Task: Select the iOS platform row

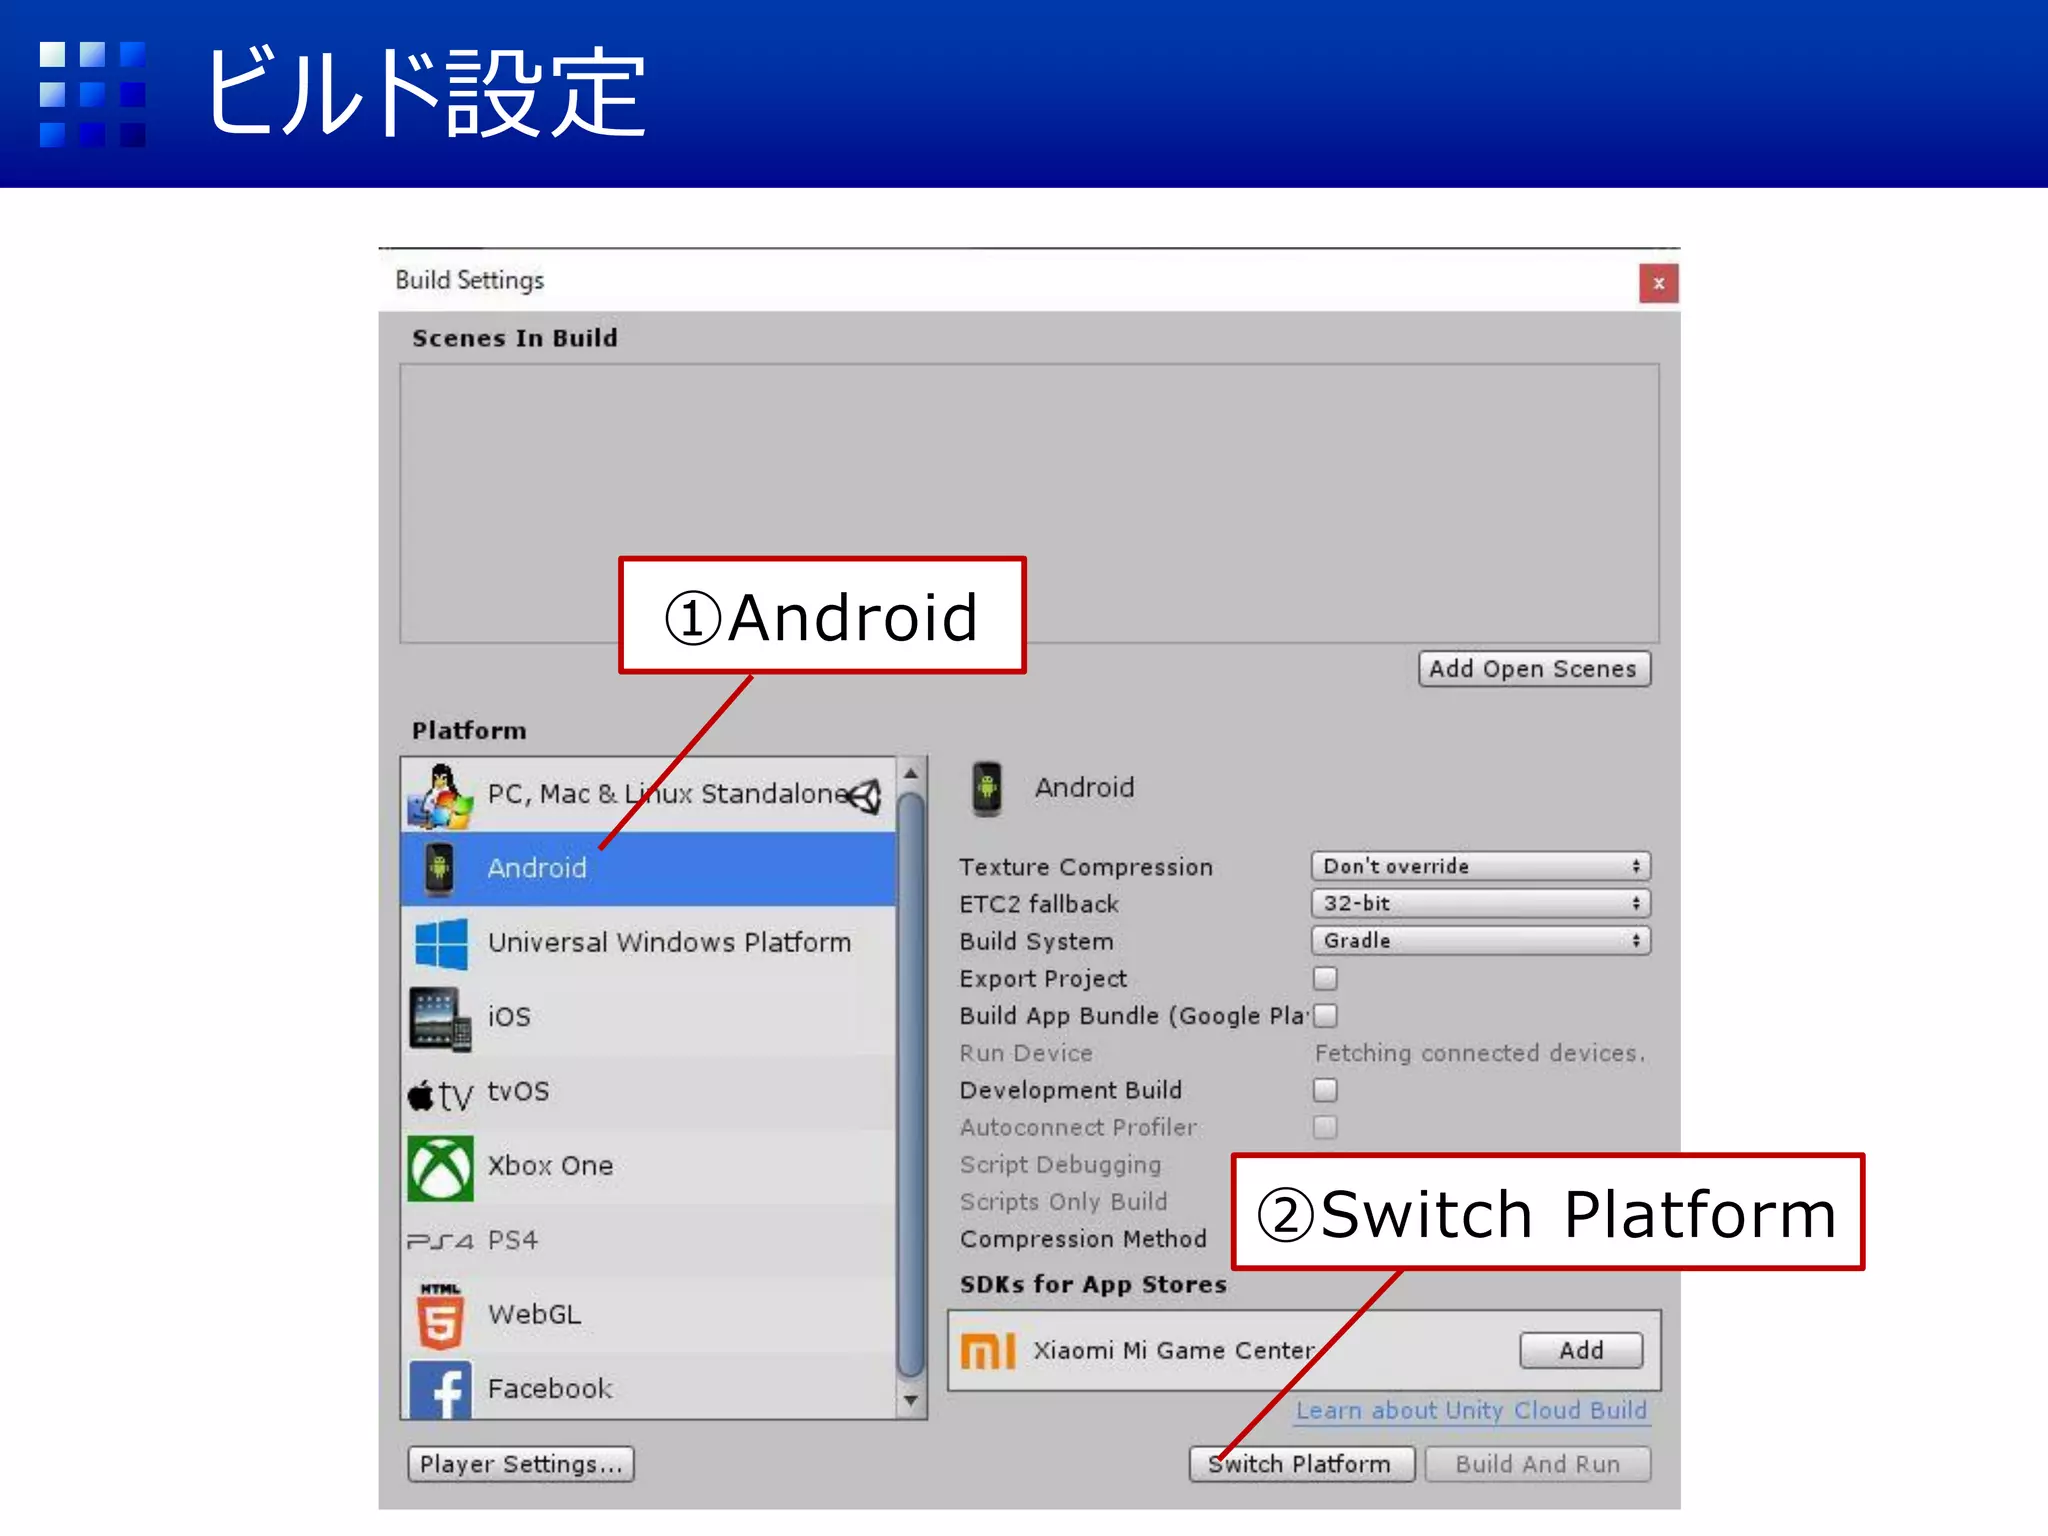Action: tap(648, 1018)
